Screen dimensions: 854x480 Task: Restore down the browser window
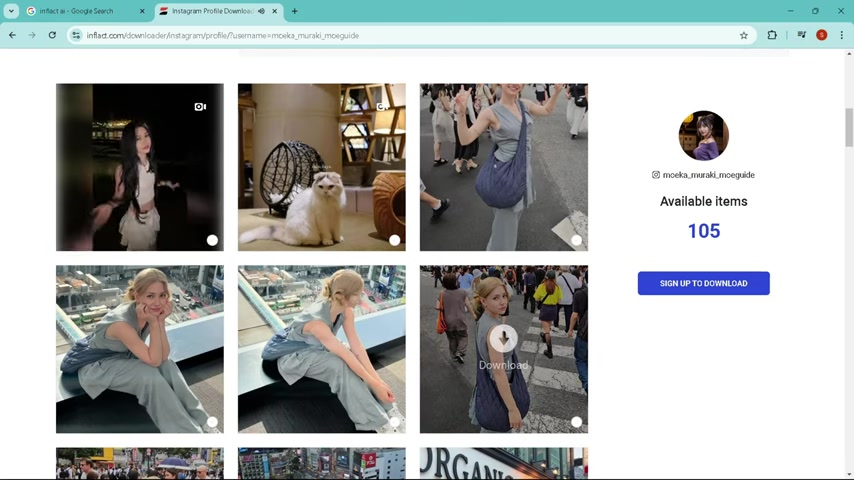click(815, 11)
